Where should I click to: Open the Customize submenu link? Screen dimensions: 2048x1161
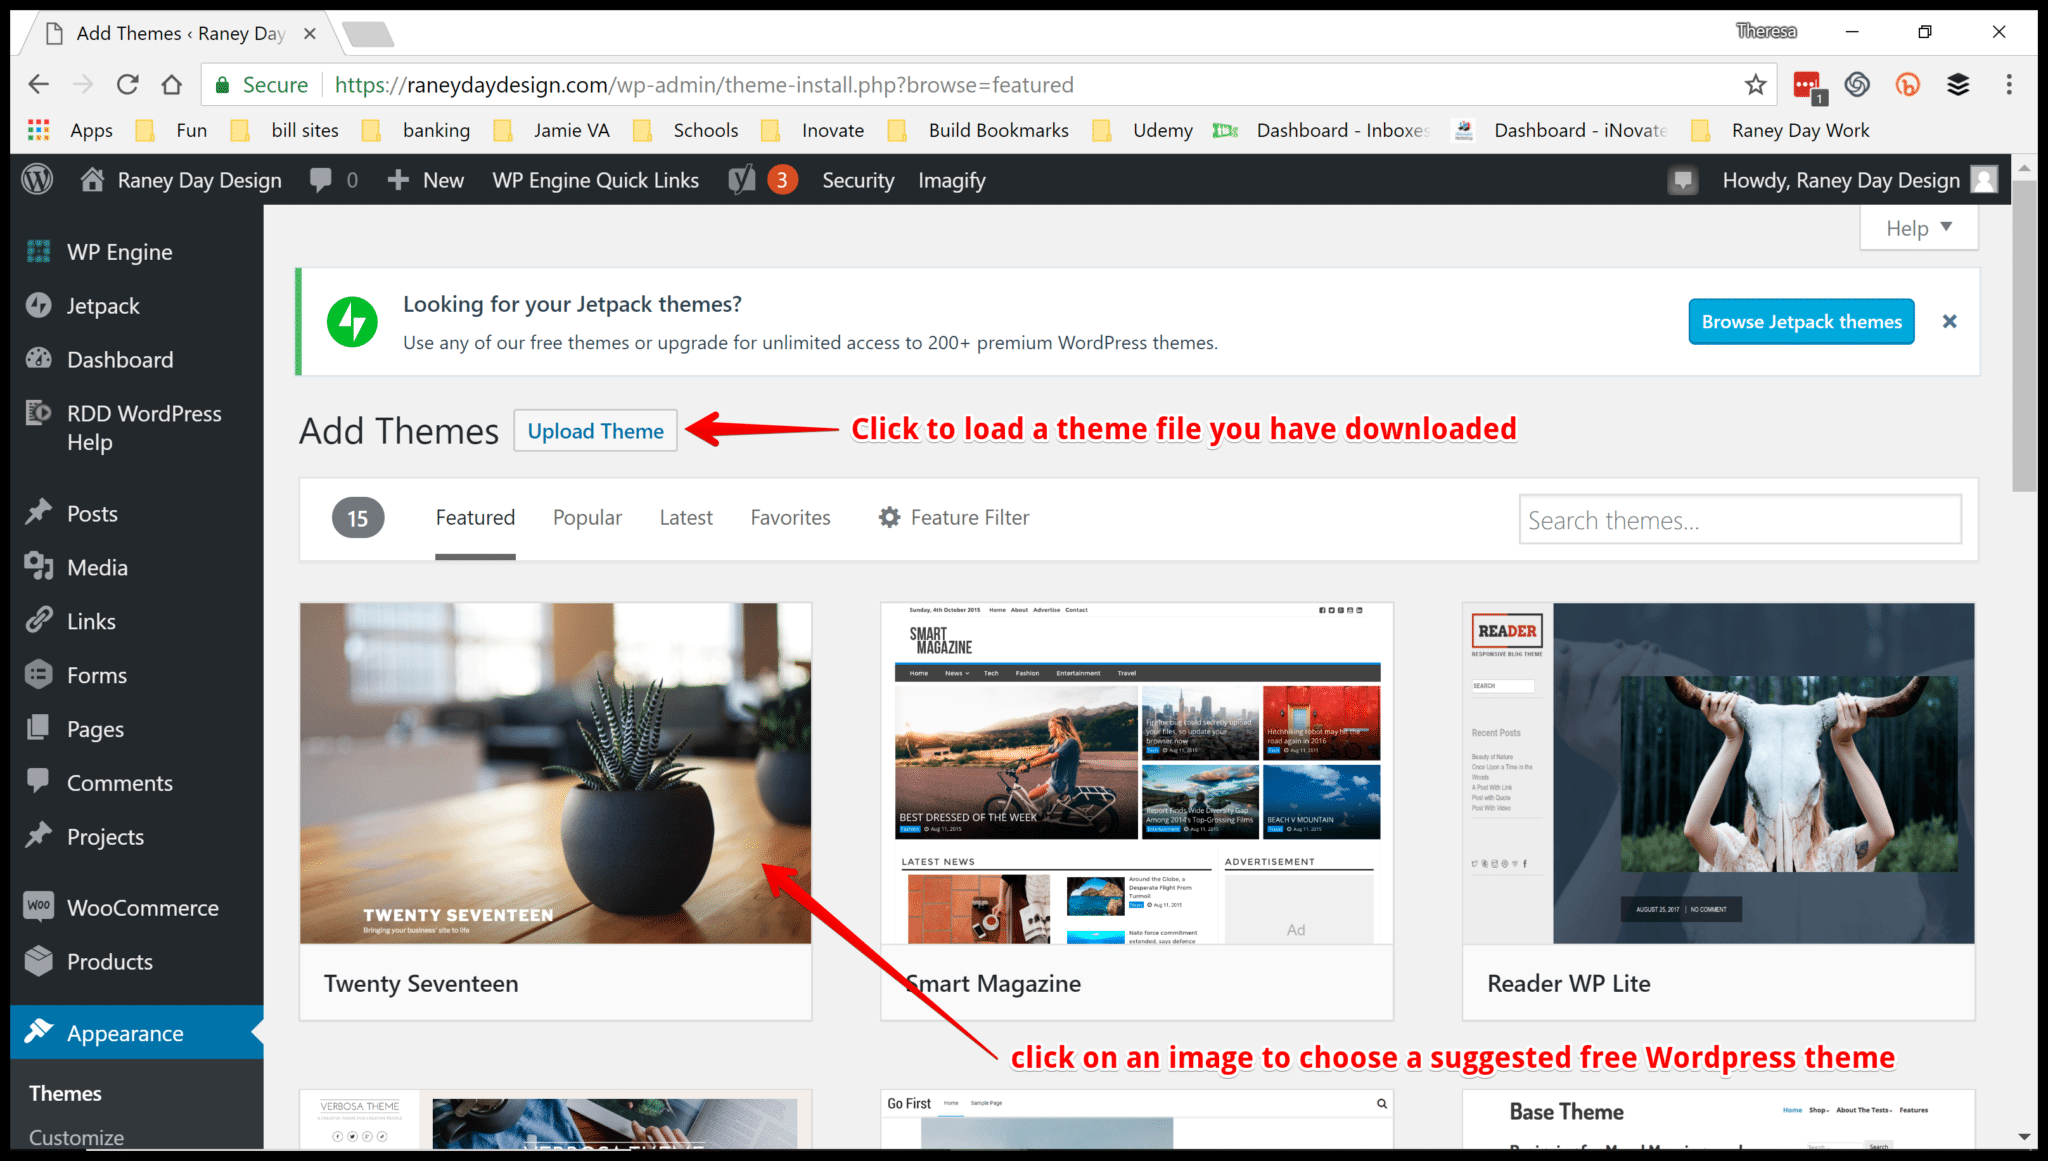77,1137
